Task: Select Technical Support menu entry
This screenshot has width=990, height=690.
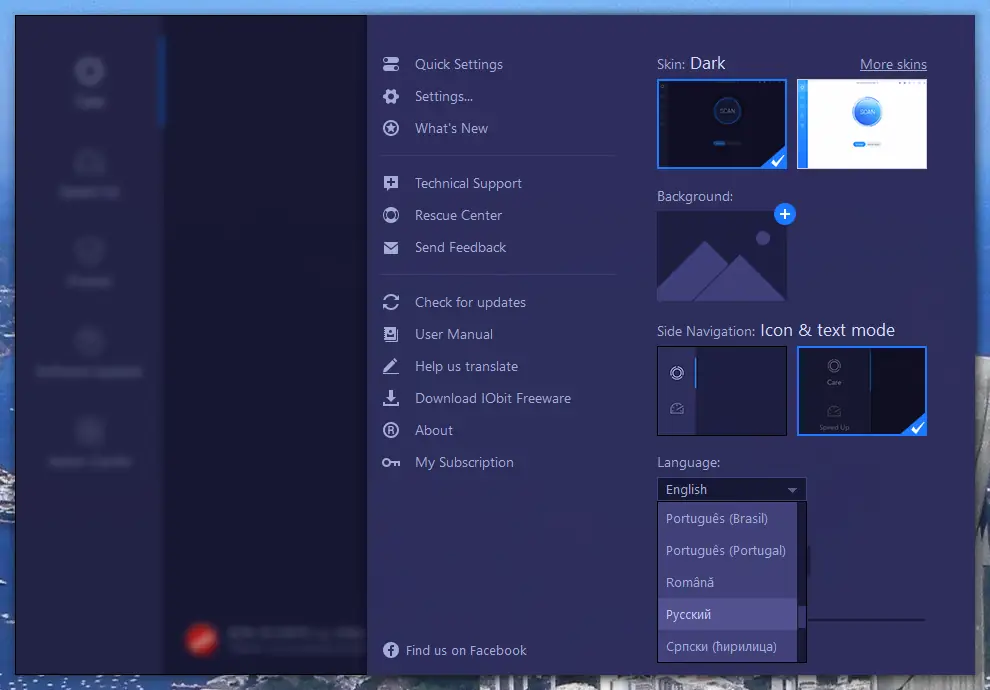Action: coord(468,183)
